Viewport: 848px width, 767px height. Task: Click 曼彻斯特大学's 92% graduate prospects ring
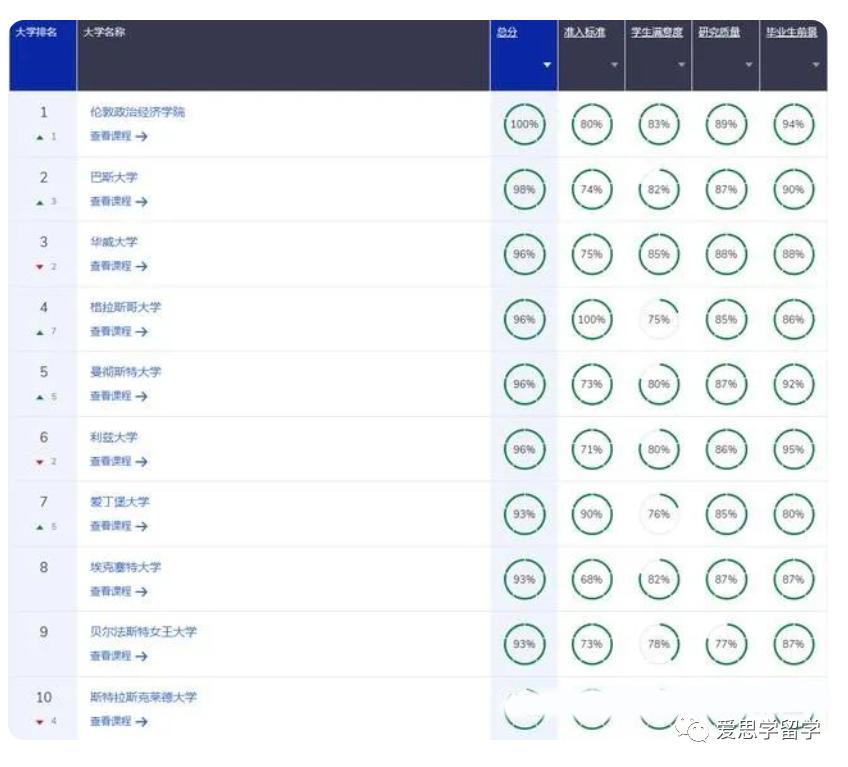click(x=793, y=384)
